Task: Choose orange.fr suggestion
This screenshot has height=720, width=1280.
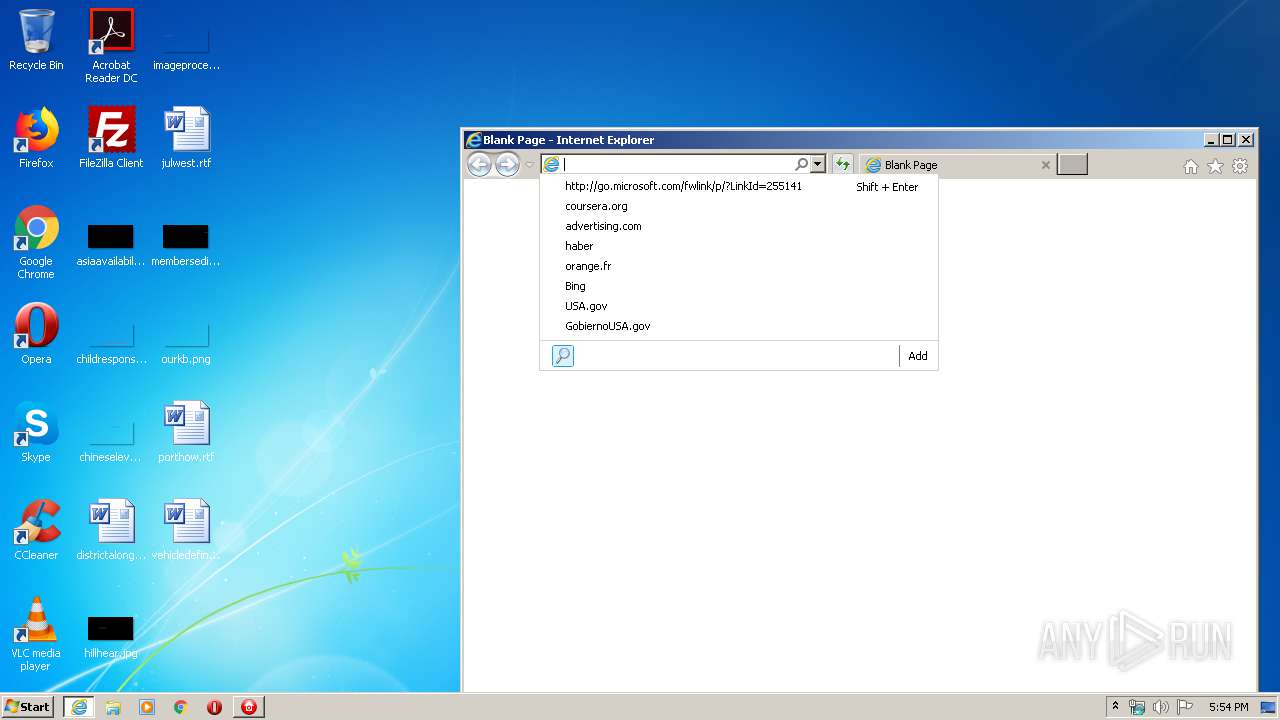Action: pyautogui.click(x=739, y=266)
